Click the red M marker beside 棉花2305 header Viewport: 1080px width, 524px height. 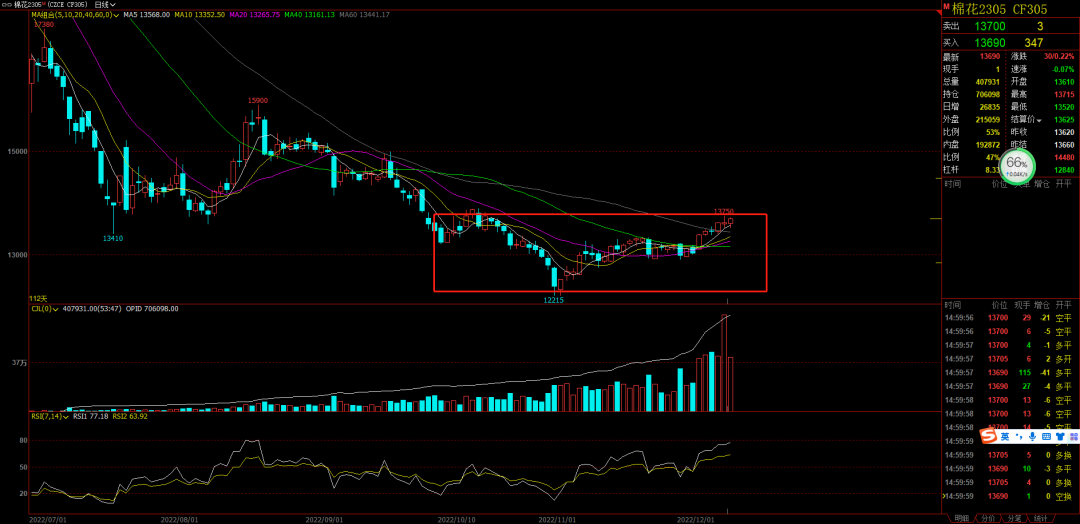click(945, 6)
